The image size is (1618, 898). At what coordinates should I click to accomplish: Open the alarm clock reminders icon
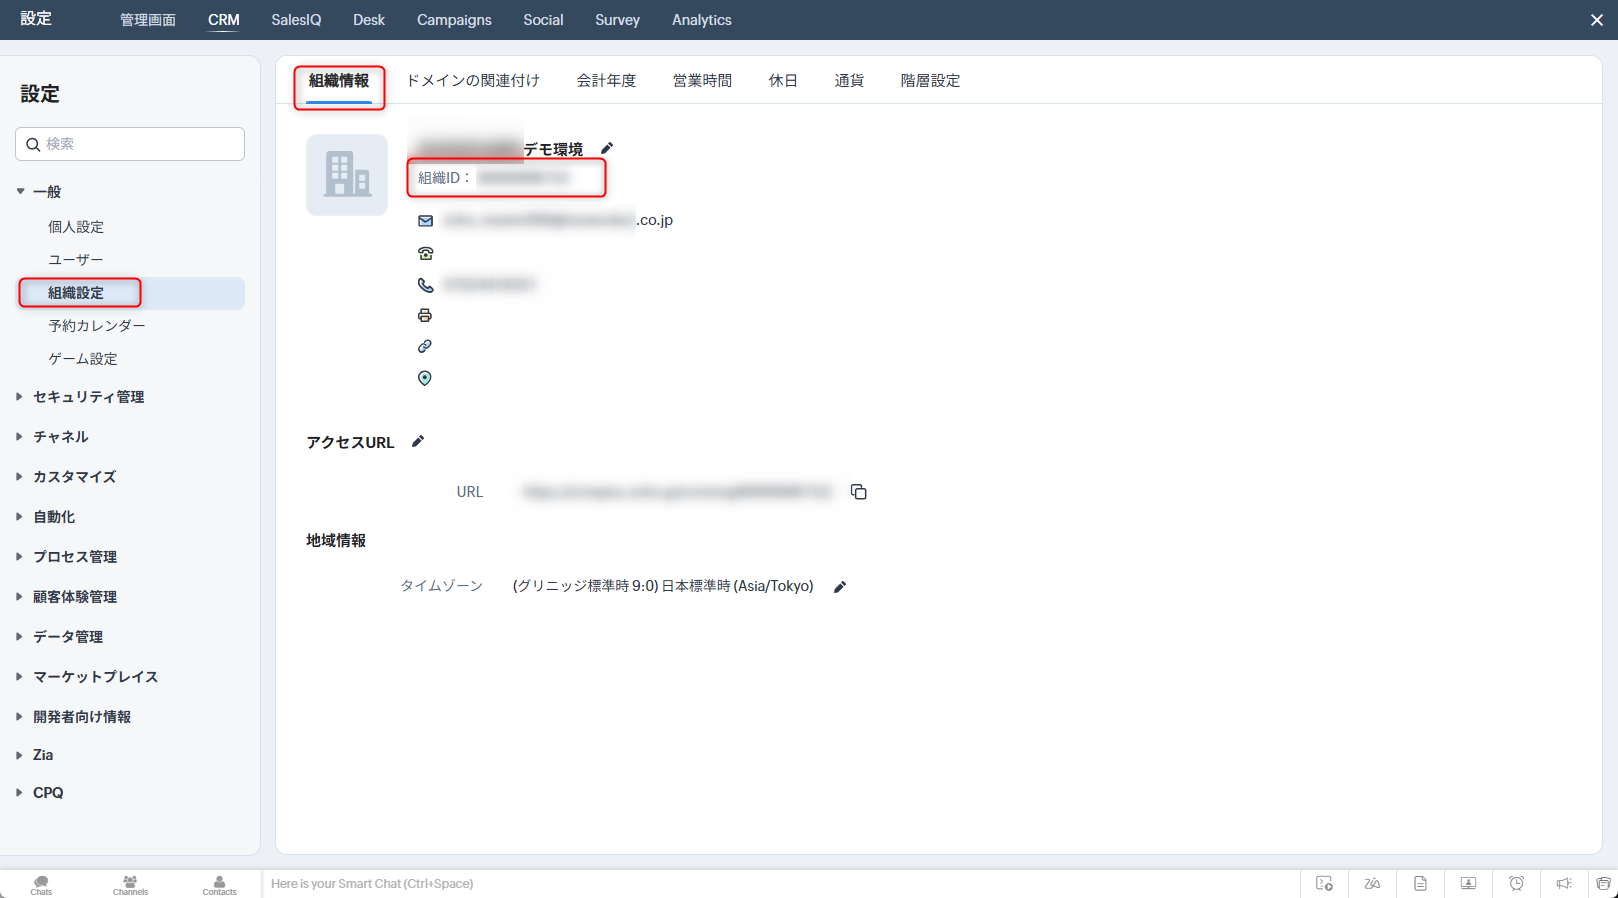click(x=1516, y=884)
